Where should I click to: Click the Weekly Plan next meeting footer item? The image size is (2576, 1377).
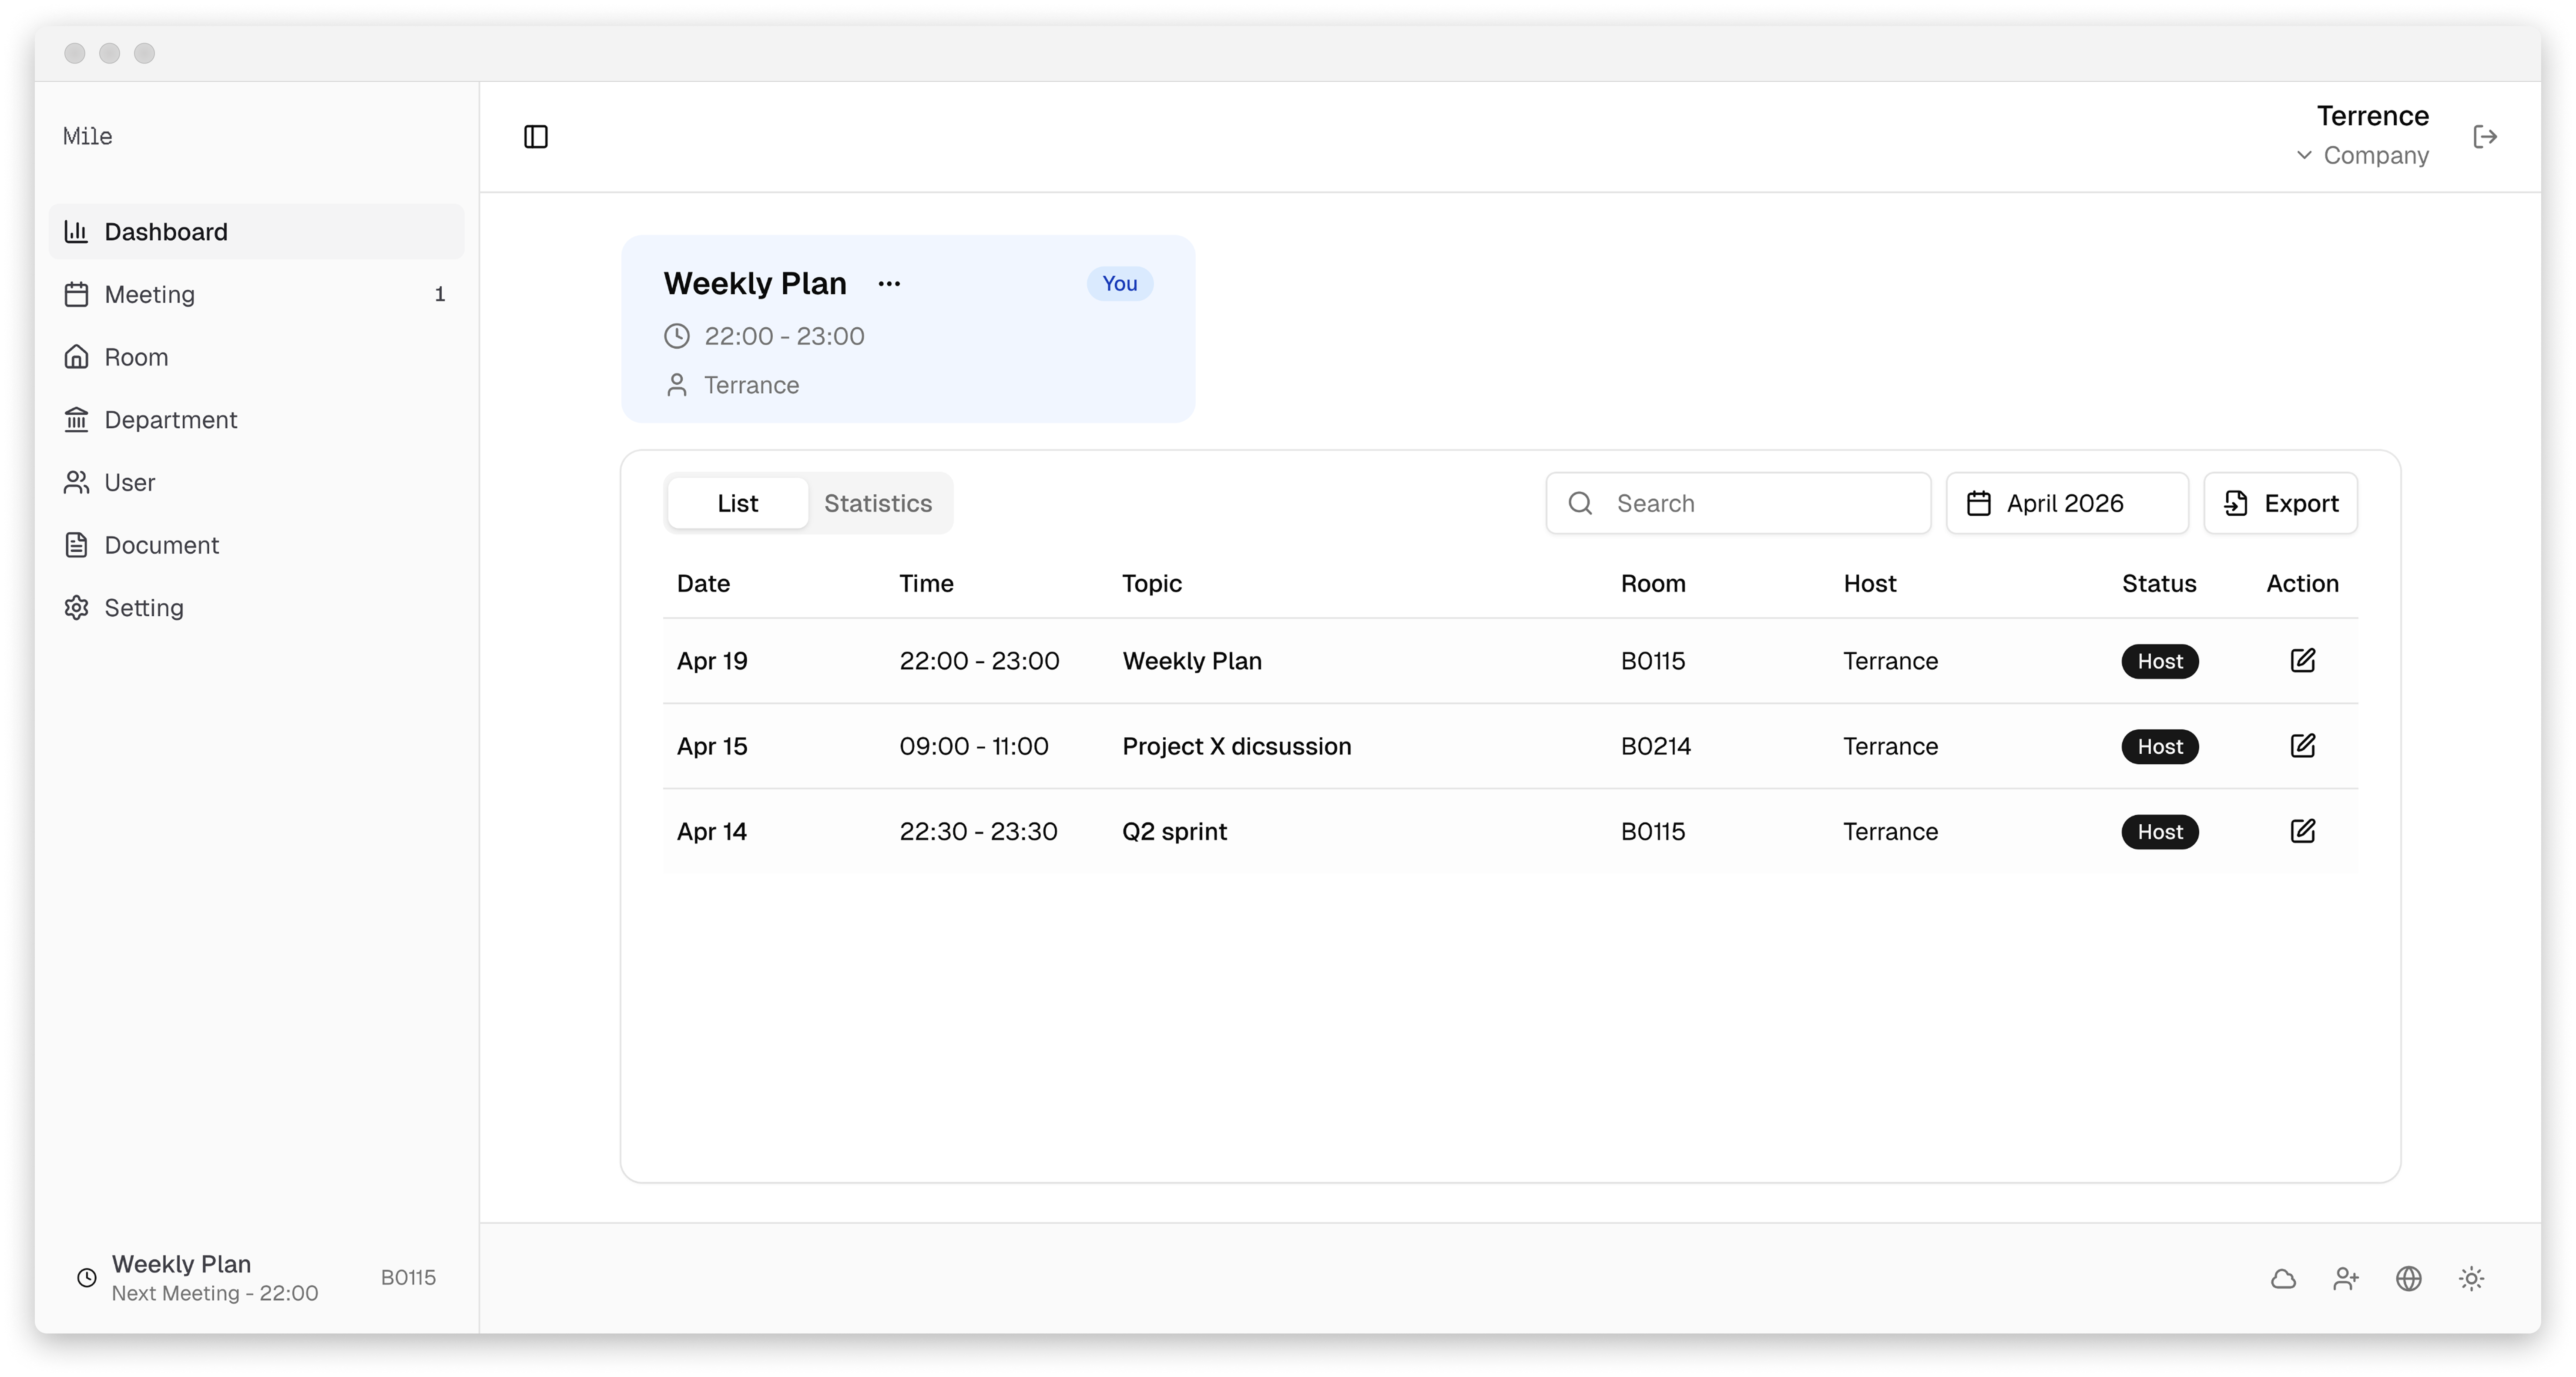(x=257, y=1278)
